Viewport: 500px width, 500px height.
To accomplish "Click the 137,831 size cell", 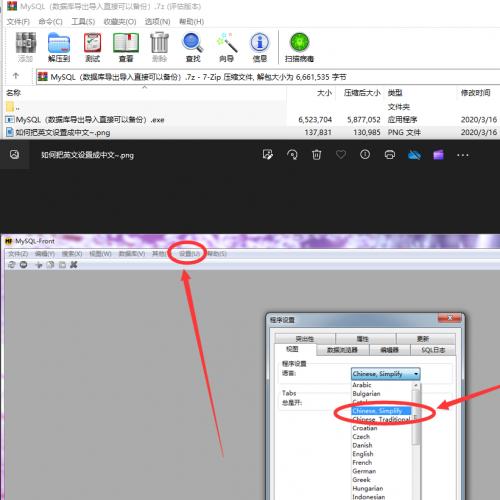I will [x=318, y=133].
